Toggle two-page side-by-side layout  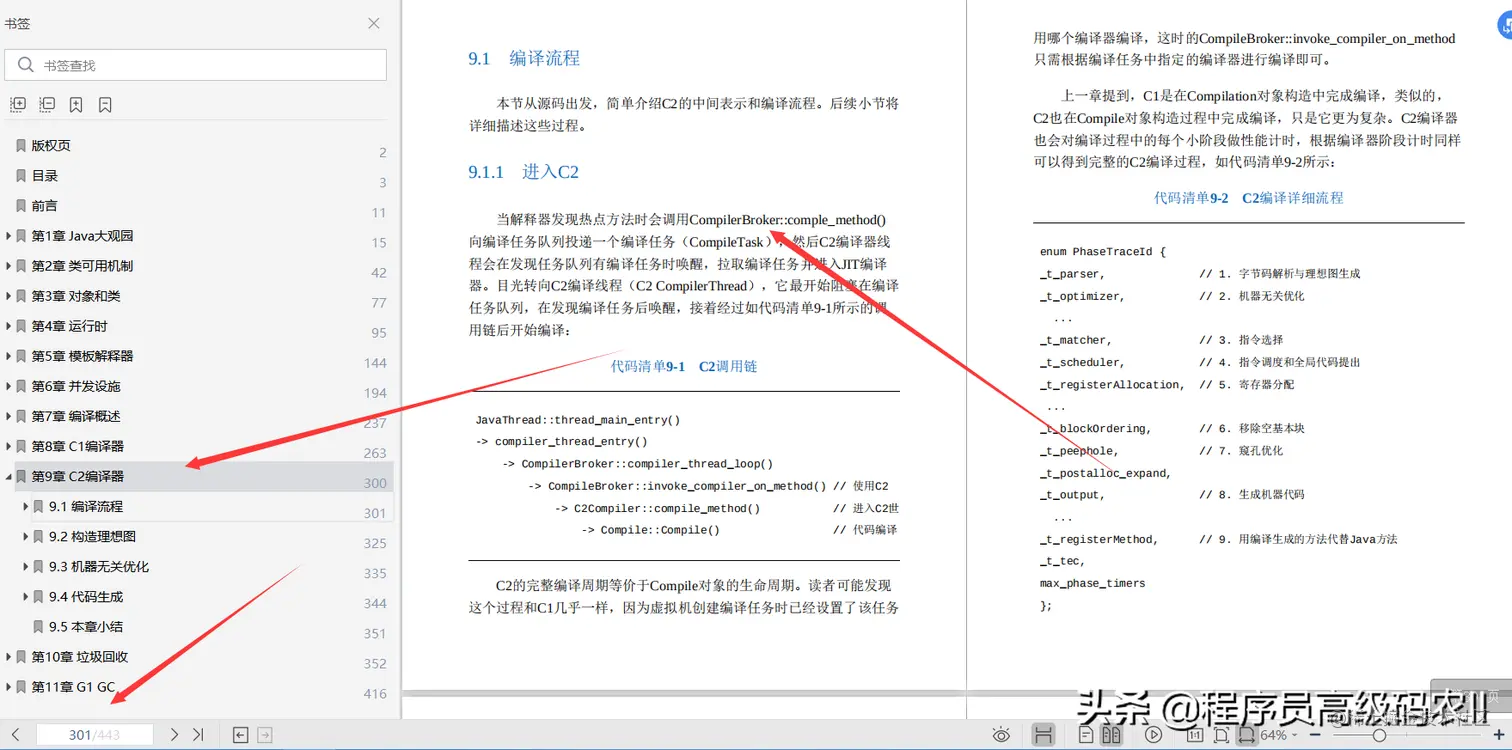tap(1112, 735)
